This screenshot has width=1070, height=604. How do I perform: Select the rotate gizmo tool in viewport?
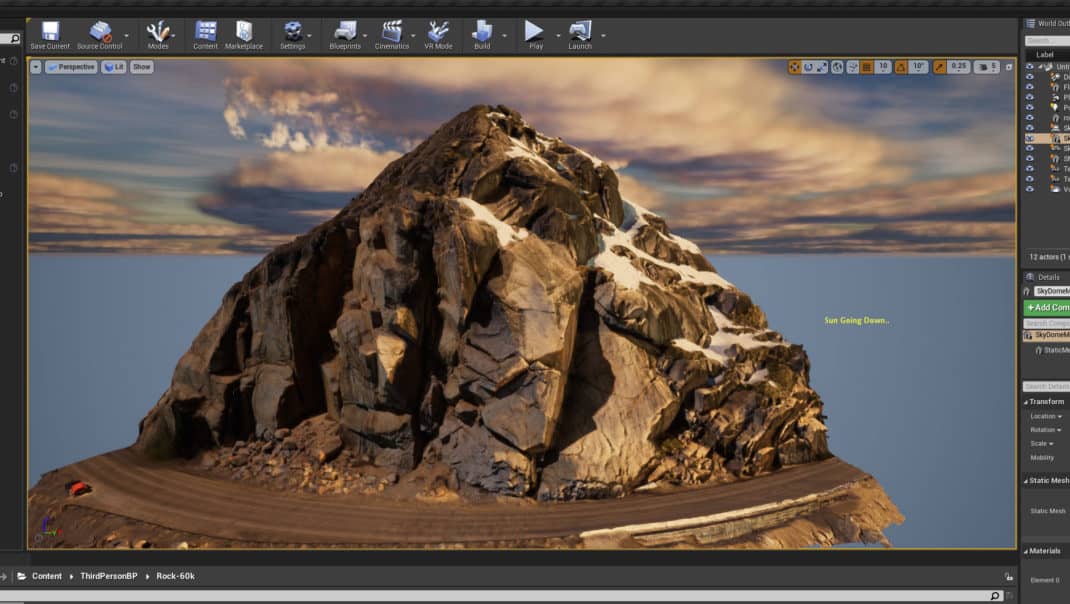click(x=808, y=67)
